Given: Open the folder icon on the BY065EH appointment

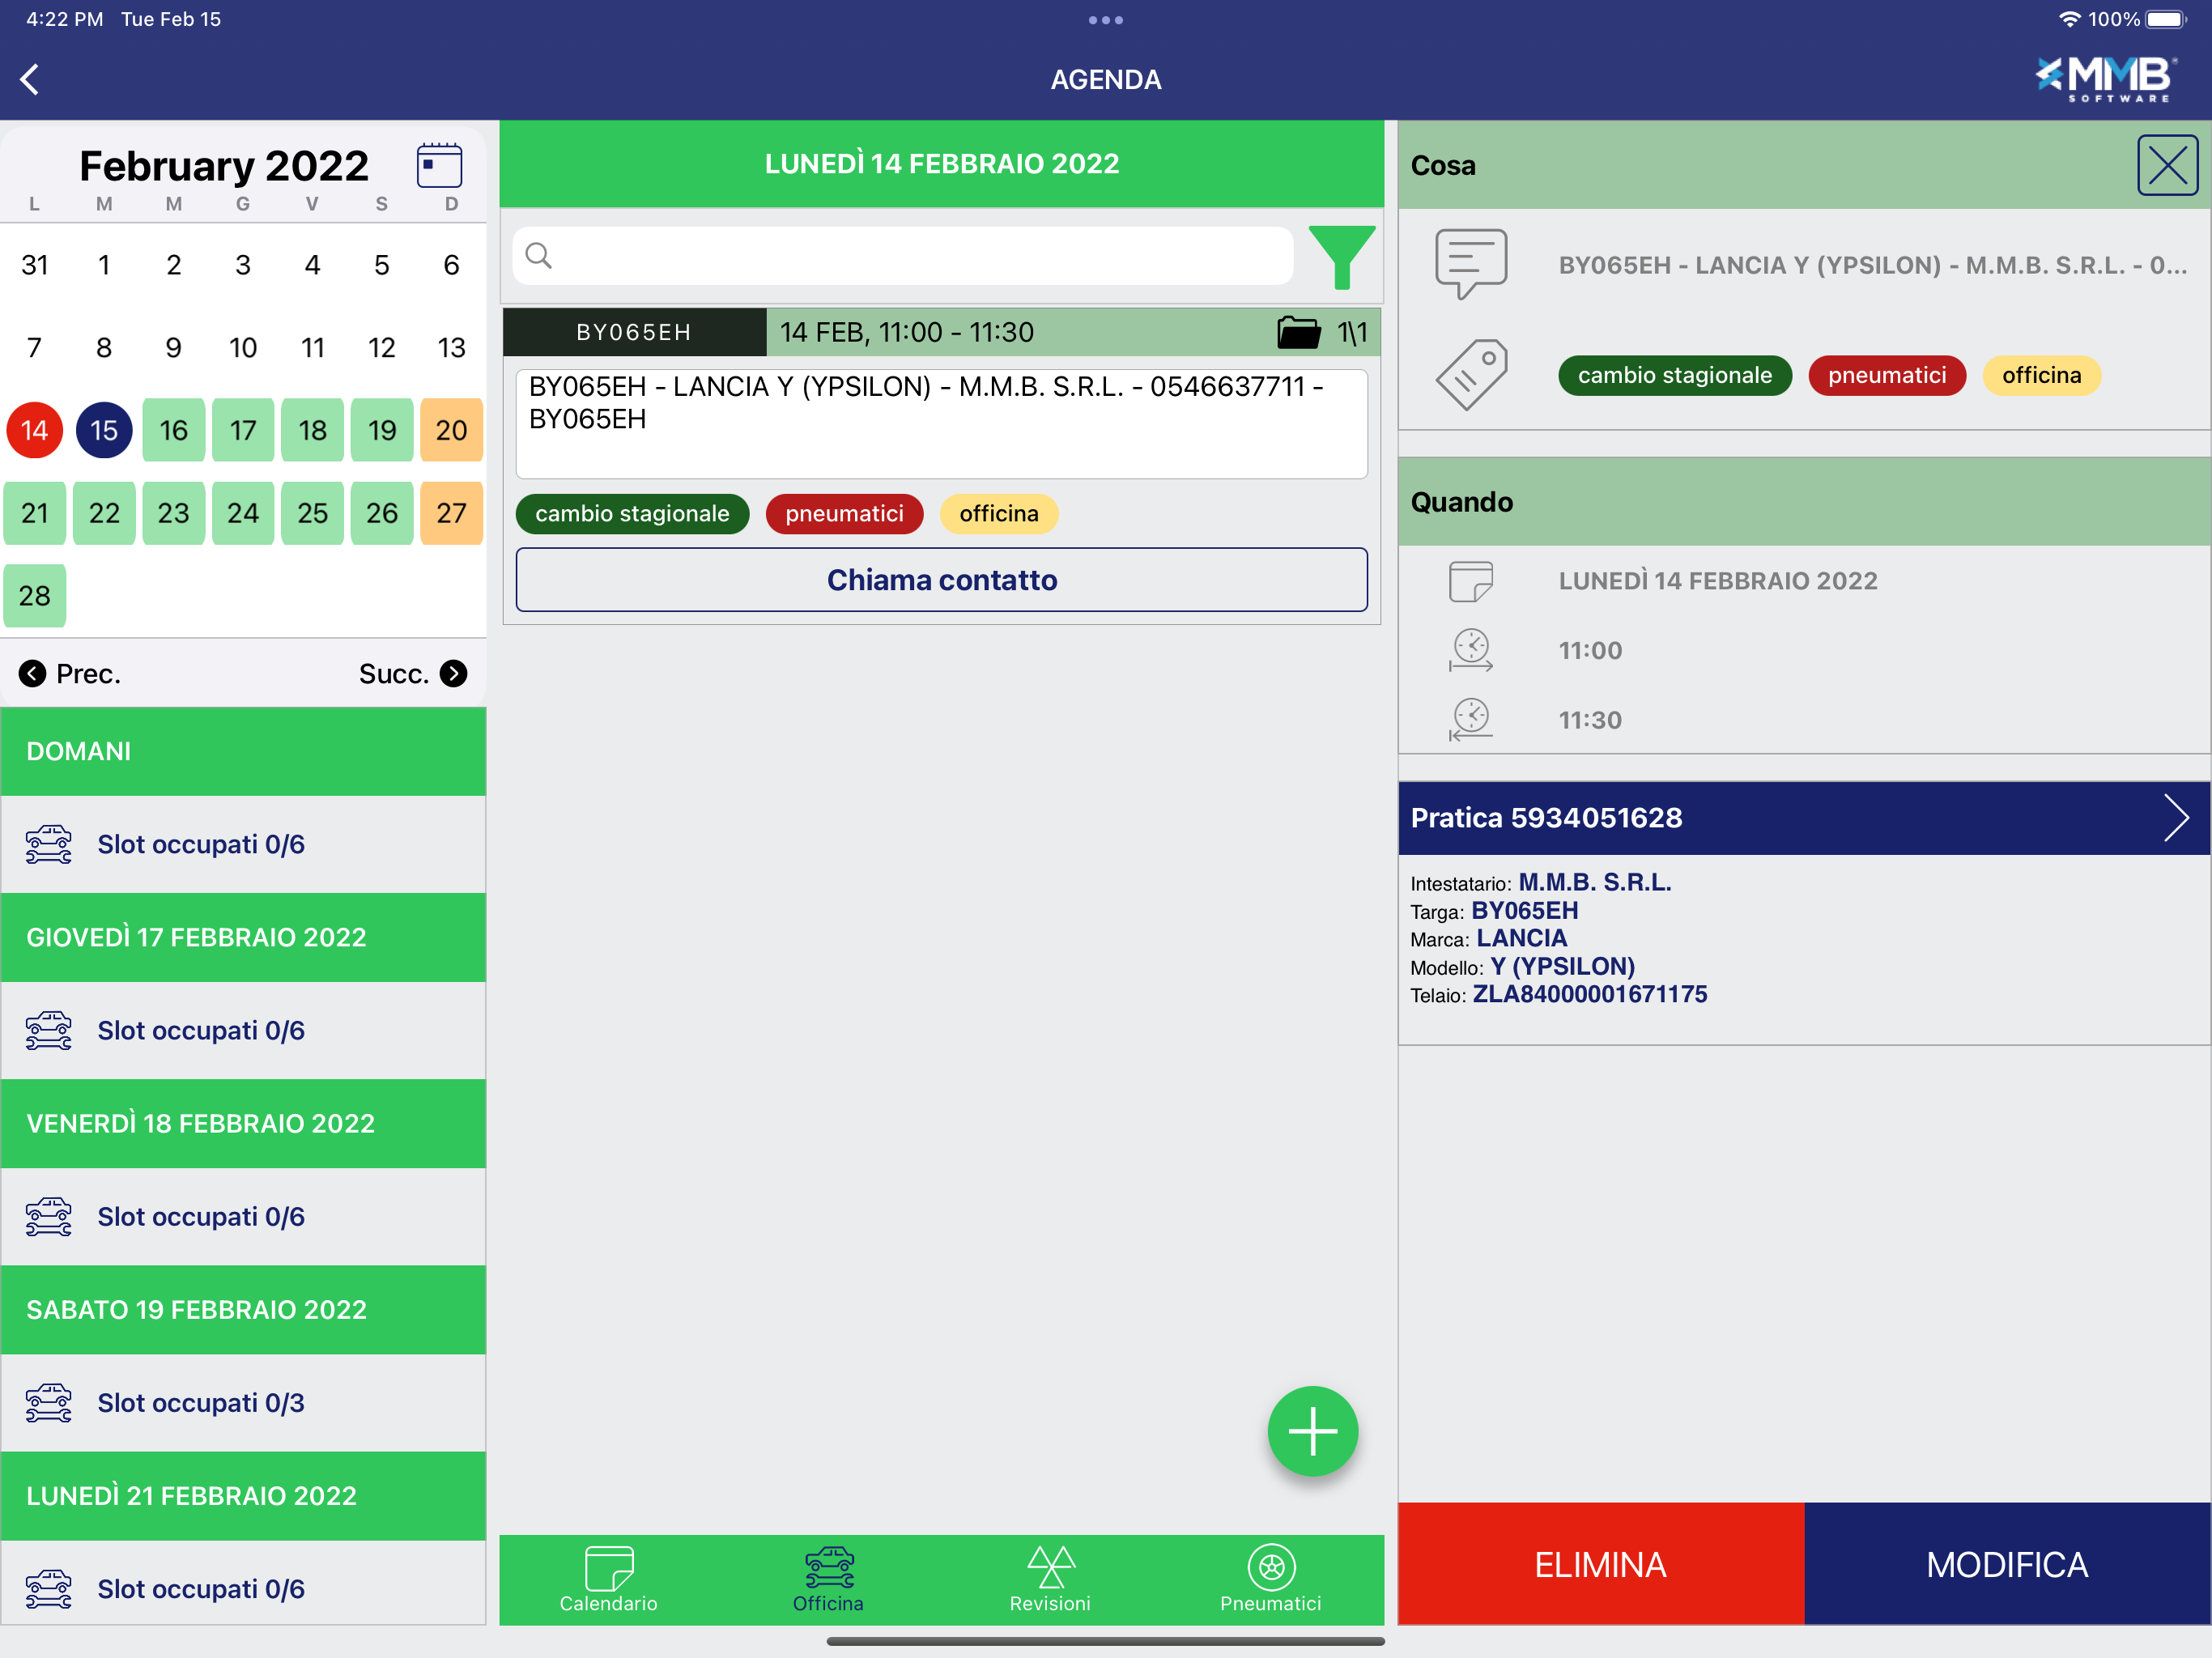Looking at the screenshot, I should tap(1298, 332).
